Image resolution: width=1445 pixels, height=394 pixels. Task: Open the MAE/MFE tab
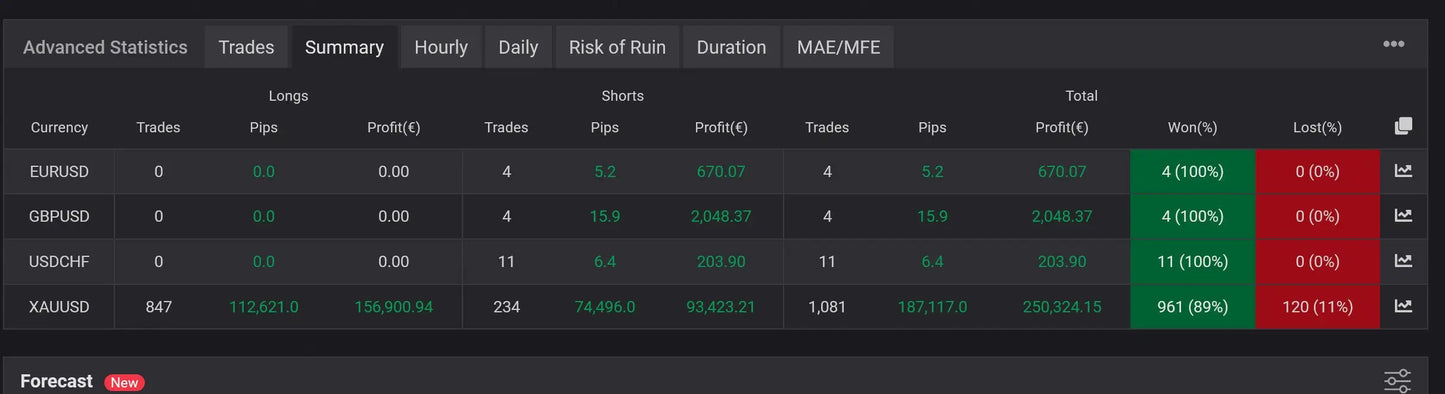838,47
